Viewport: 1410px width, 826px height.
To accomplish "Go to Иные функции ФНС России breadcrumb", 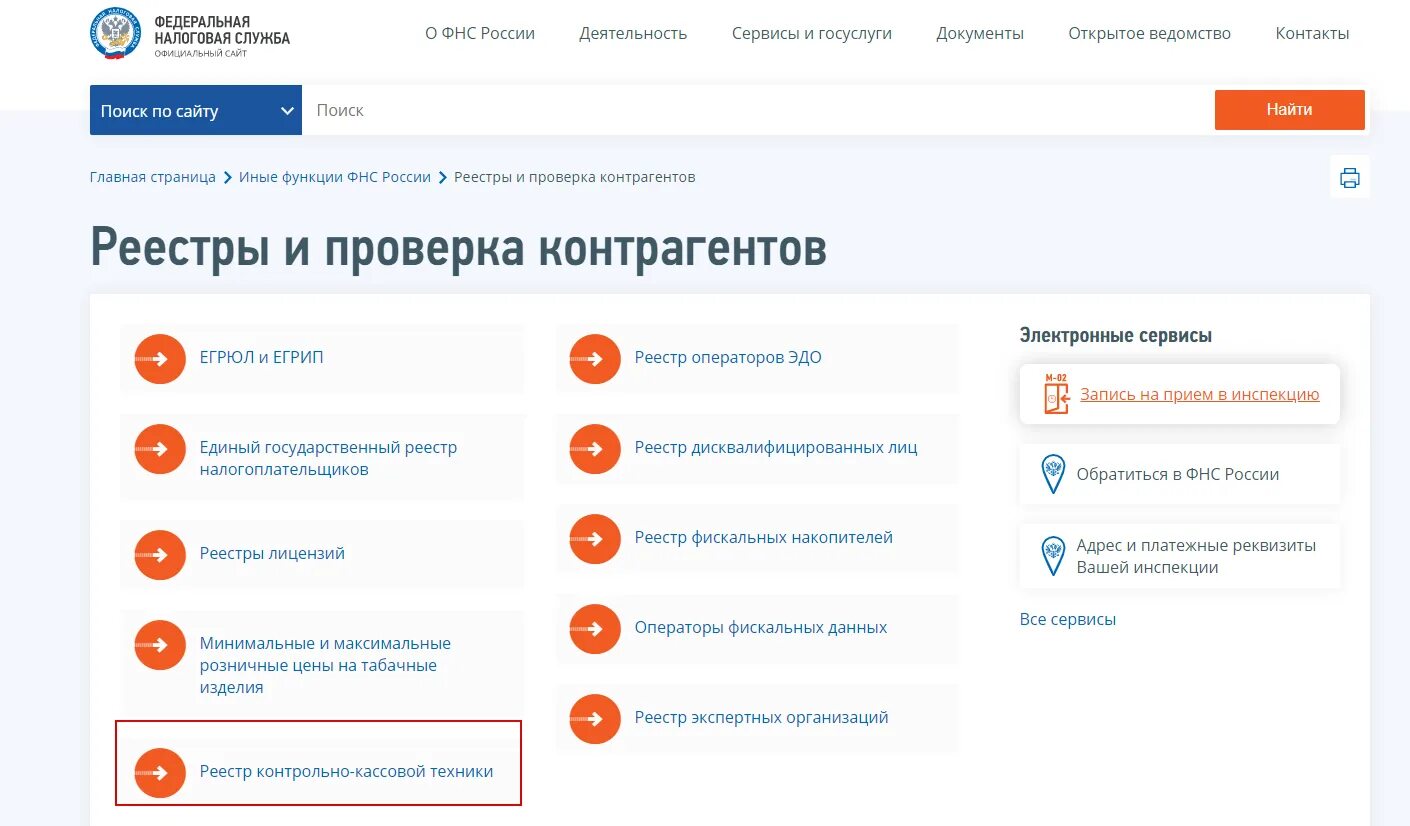I will 335,177.
